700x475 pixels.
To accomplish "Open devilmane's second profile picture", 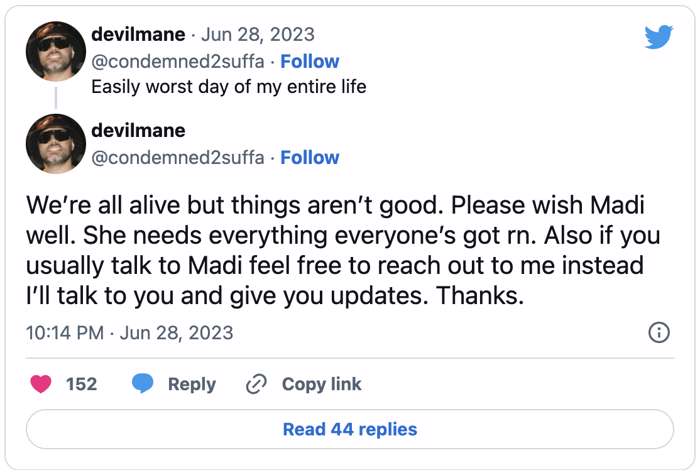I will 56,143.
